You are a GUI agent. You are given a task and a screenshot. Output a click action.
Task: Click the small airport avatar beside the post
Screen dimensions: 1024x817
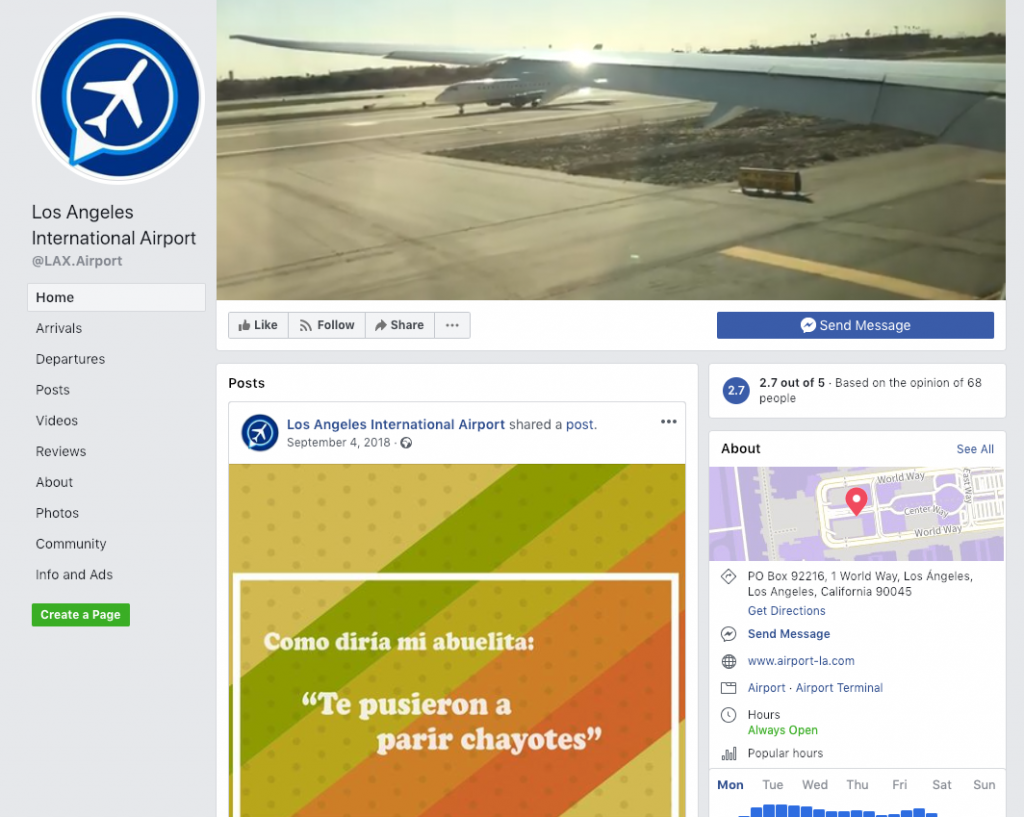tap(259, 432)
